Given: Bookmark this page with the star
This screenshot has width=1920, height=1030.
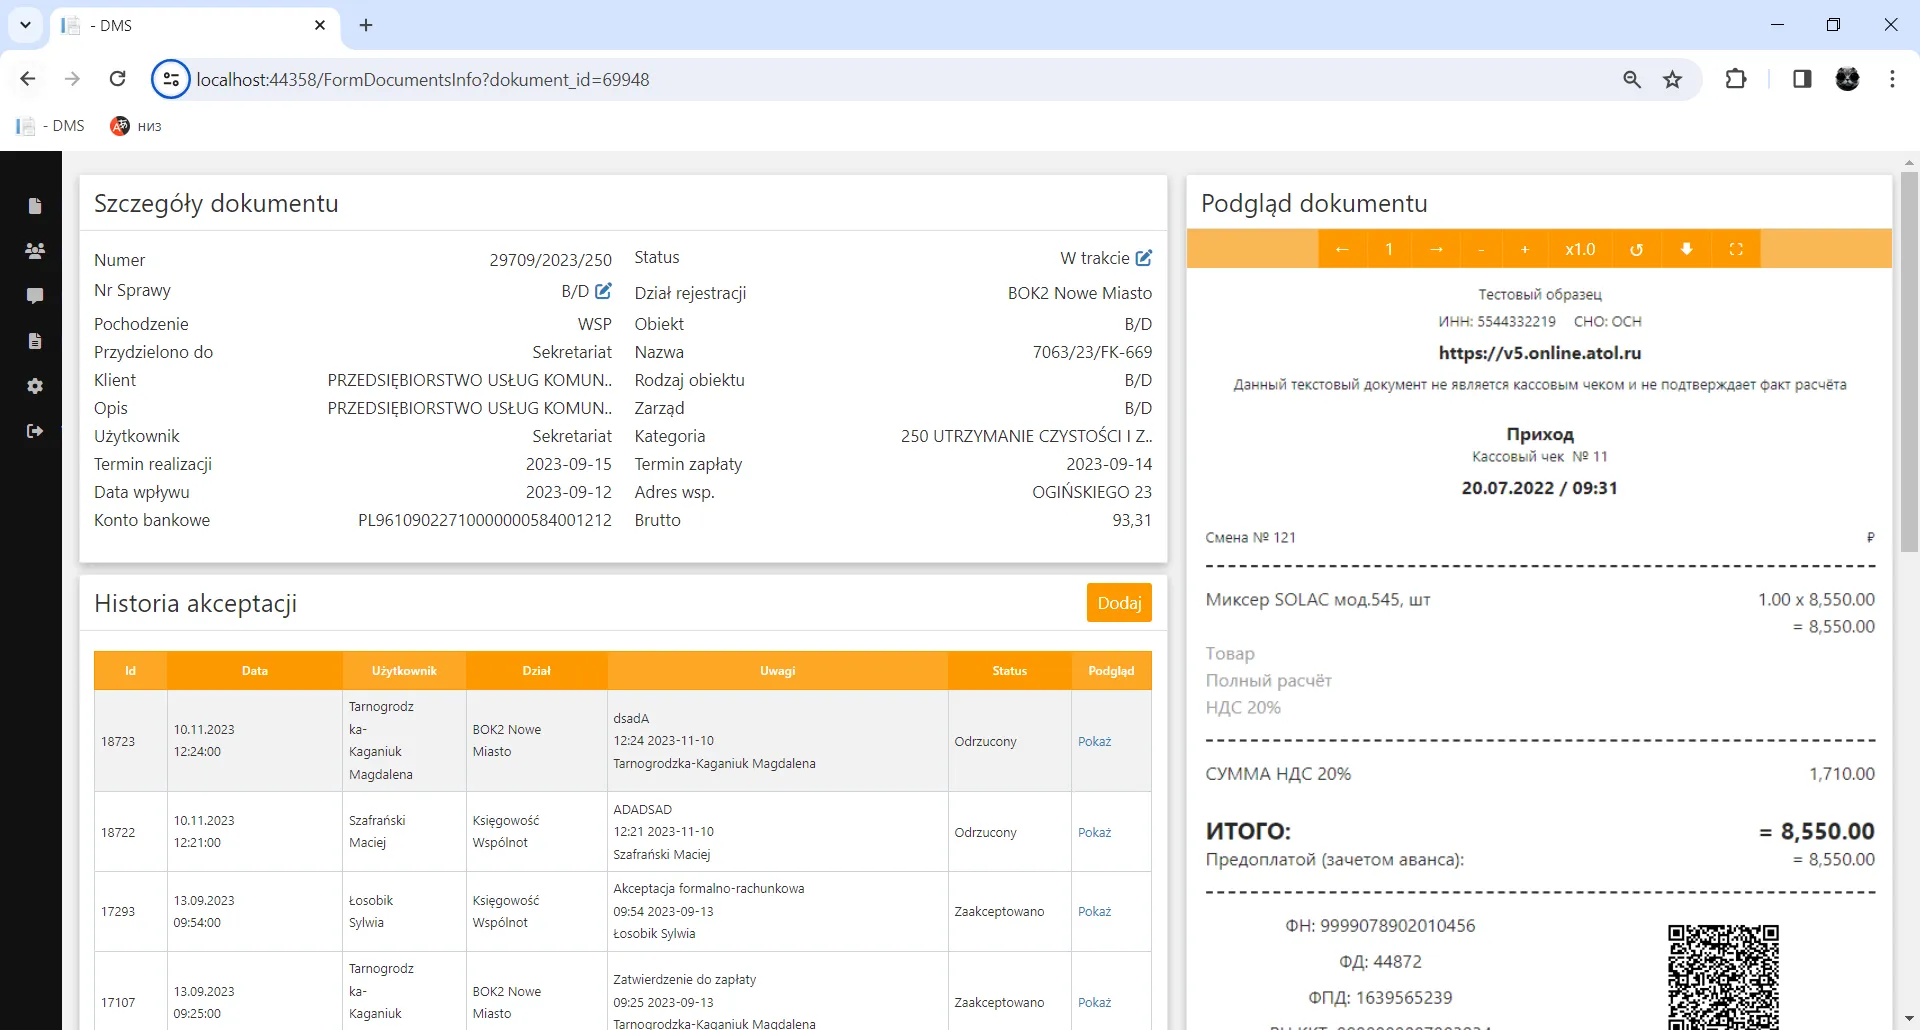Looking at the screenshot, I should pos(1672,79).
